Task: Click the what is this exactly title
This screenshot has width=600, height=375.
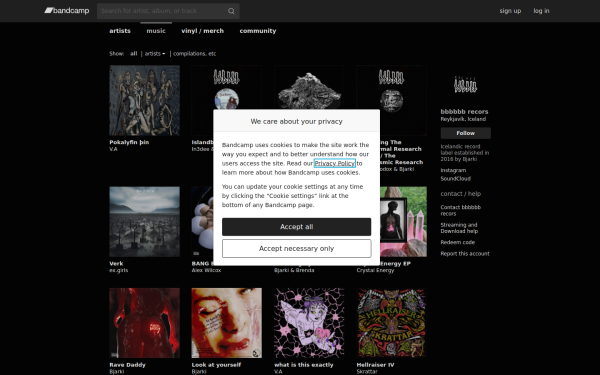Action: coord(303,365)
